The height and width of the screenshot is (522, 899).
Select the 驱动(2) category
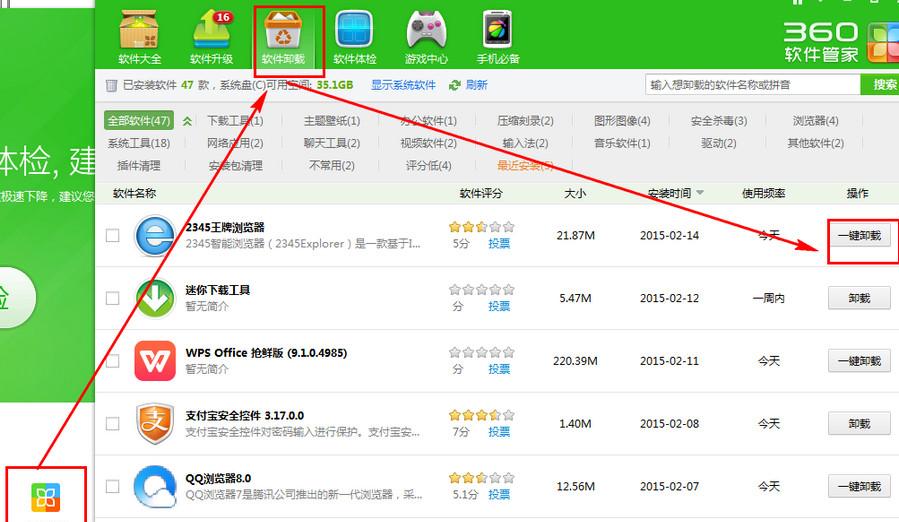click(x=719, y=143)
